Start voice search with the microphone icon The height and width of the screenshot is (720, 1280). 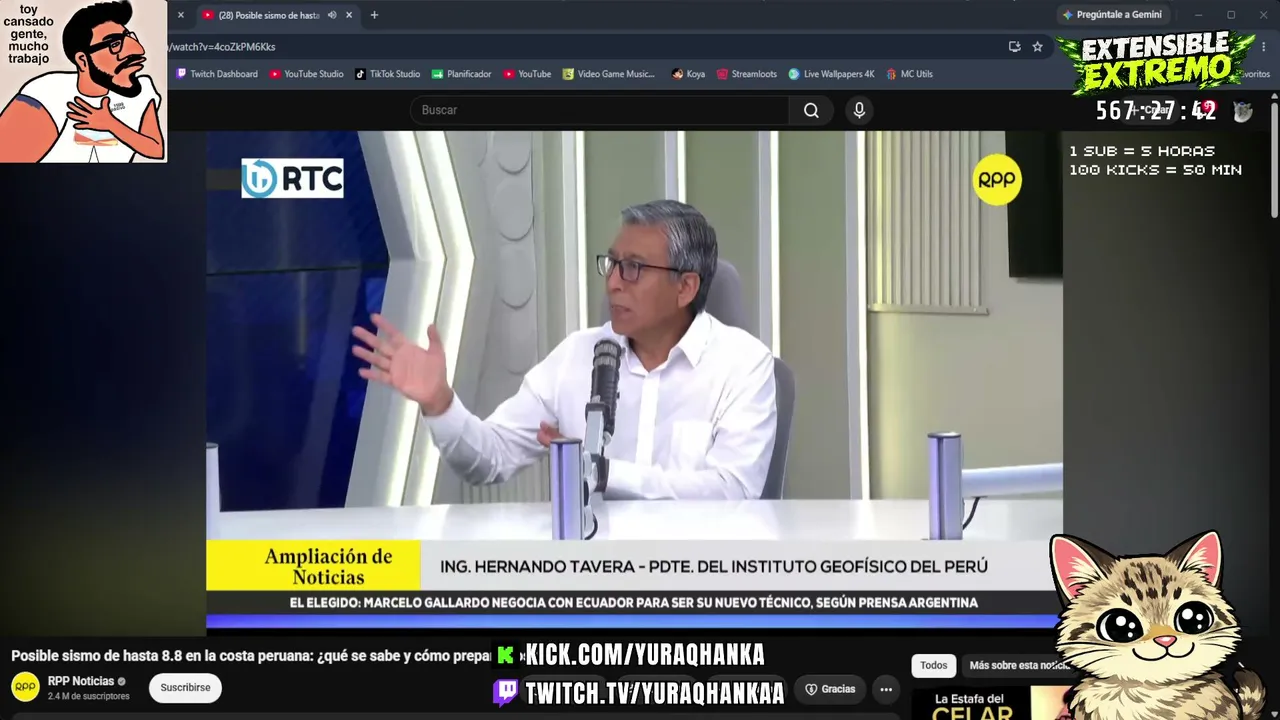(x=859, y=110)
